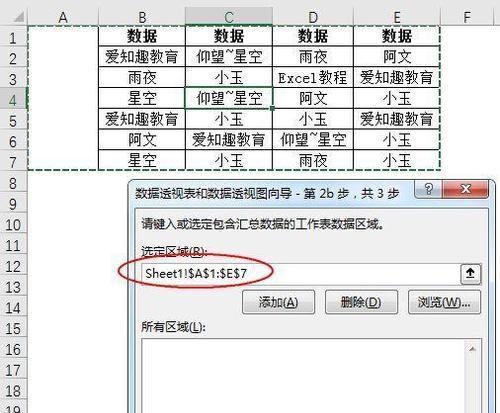The height and width of the screenshot is (413, 500).
Task: Click the range collapse arrow icon
Action: [x=470, y=274]
